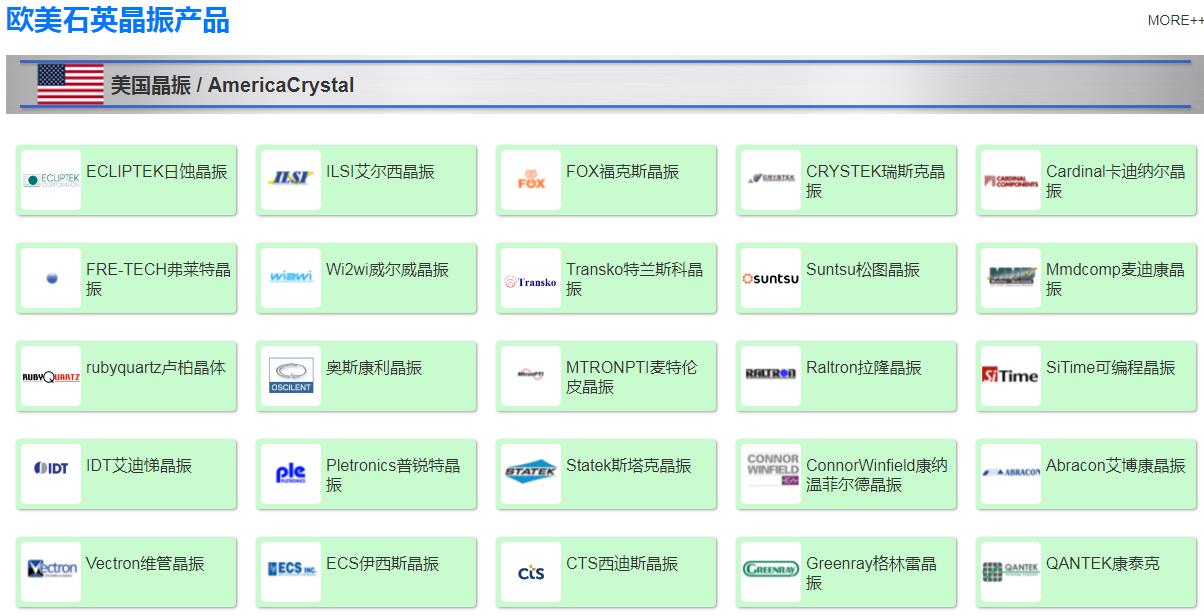This screenshot has height=616, width=1204.
Task: Click the MMD logo icon
Action: click(x=1011, y=278)
